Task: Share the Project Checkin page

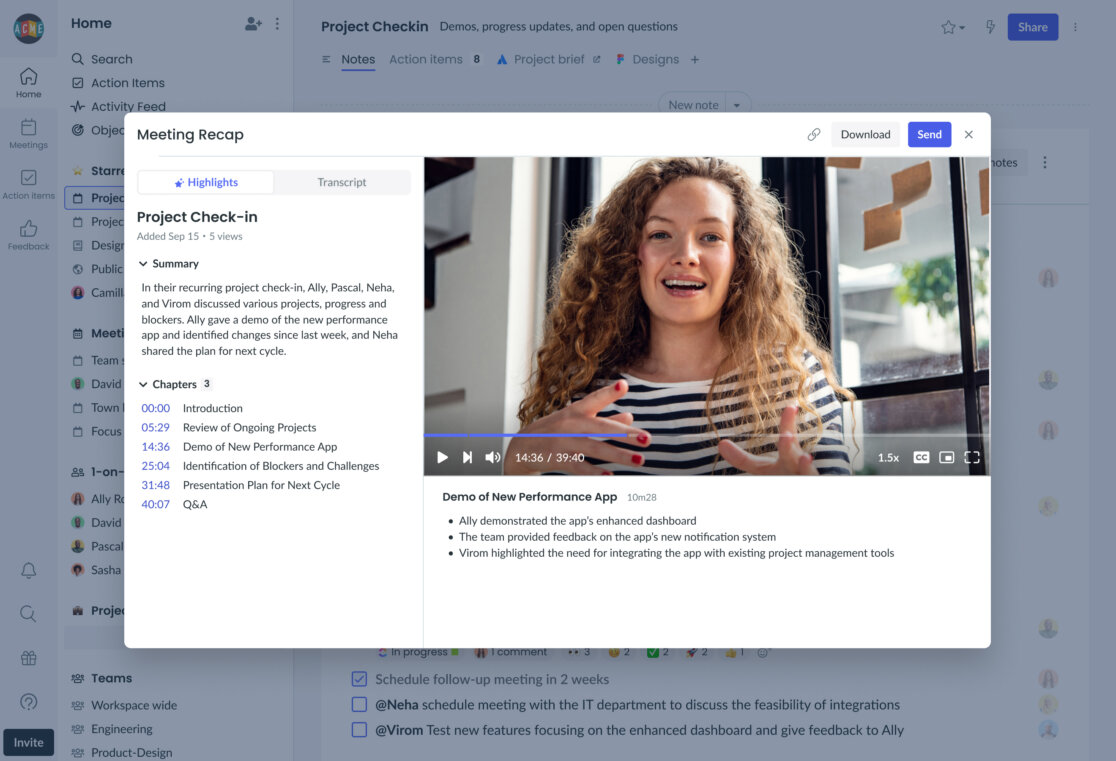Action: click(1032, 27)
